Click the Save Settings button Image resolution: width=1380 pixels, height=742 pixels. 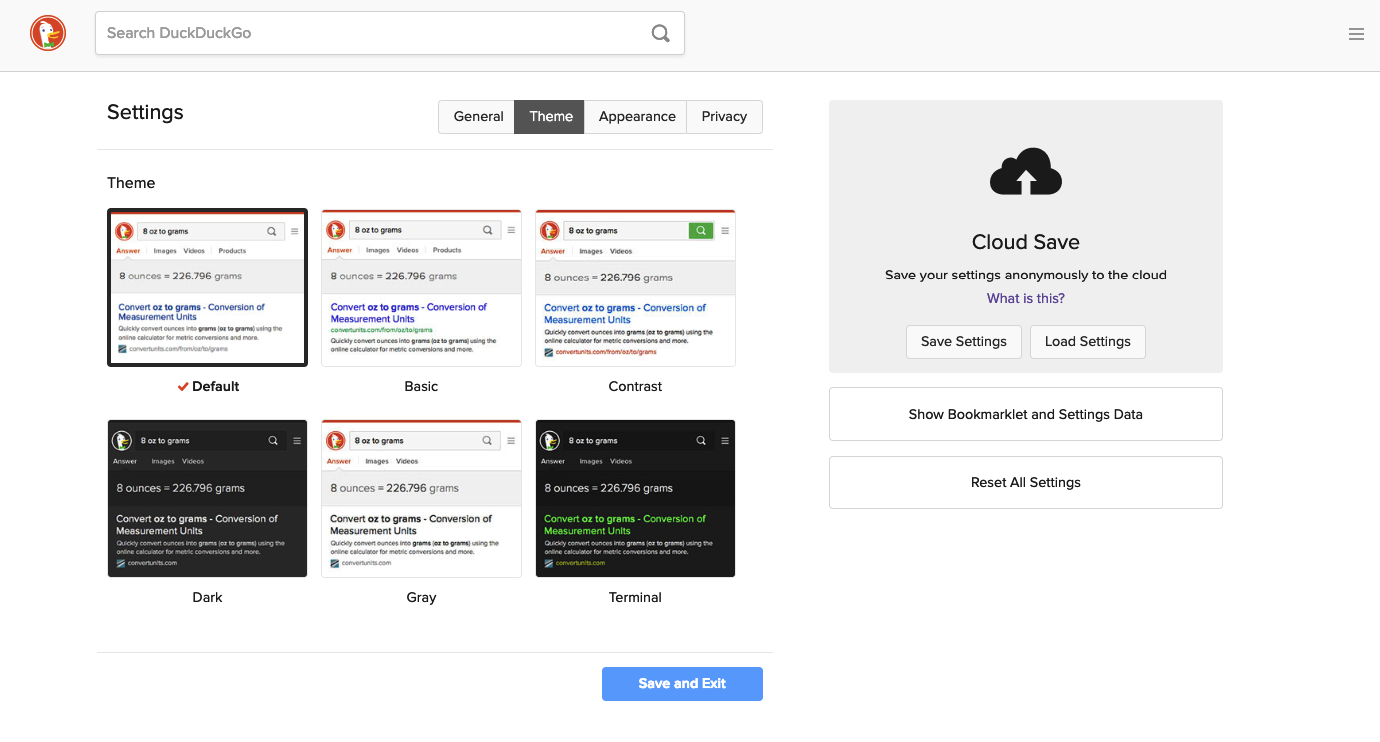tap(963, 341)
